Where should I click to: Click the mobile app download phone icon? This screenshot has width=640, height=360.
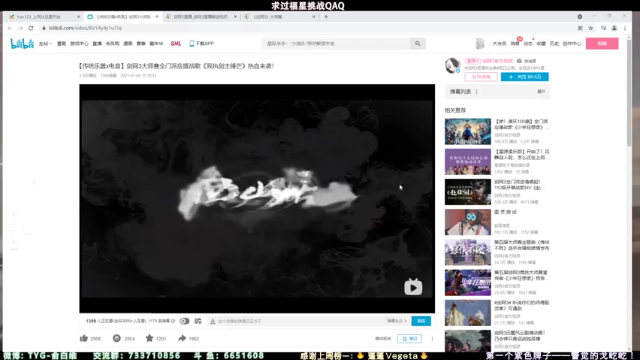(191, 43)
